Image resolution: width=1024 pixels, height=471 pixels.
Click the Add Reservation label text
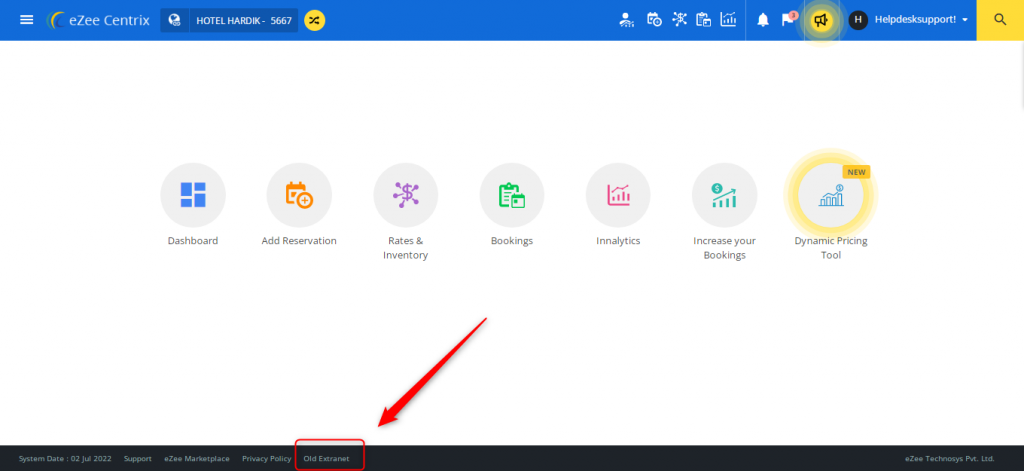(x=299, y=240)
